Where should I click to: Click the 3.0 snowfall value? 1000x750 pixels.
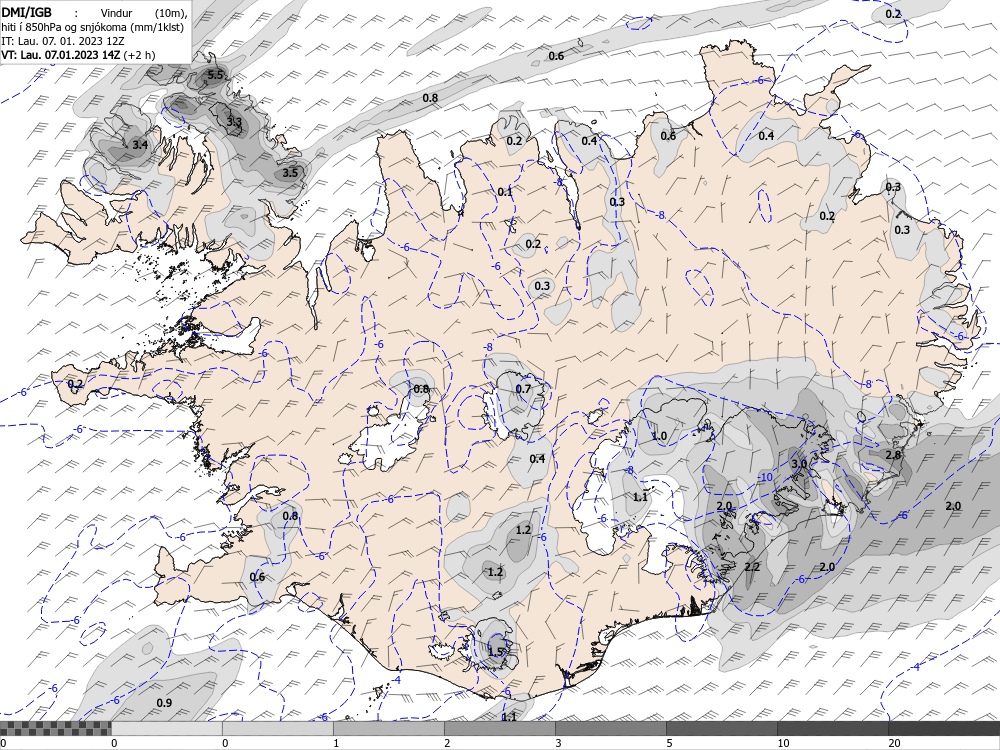pos(799,464)
